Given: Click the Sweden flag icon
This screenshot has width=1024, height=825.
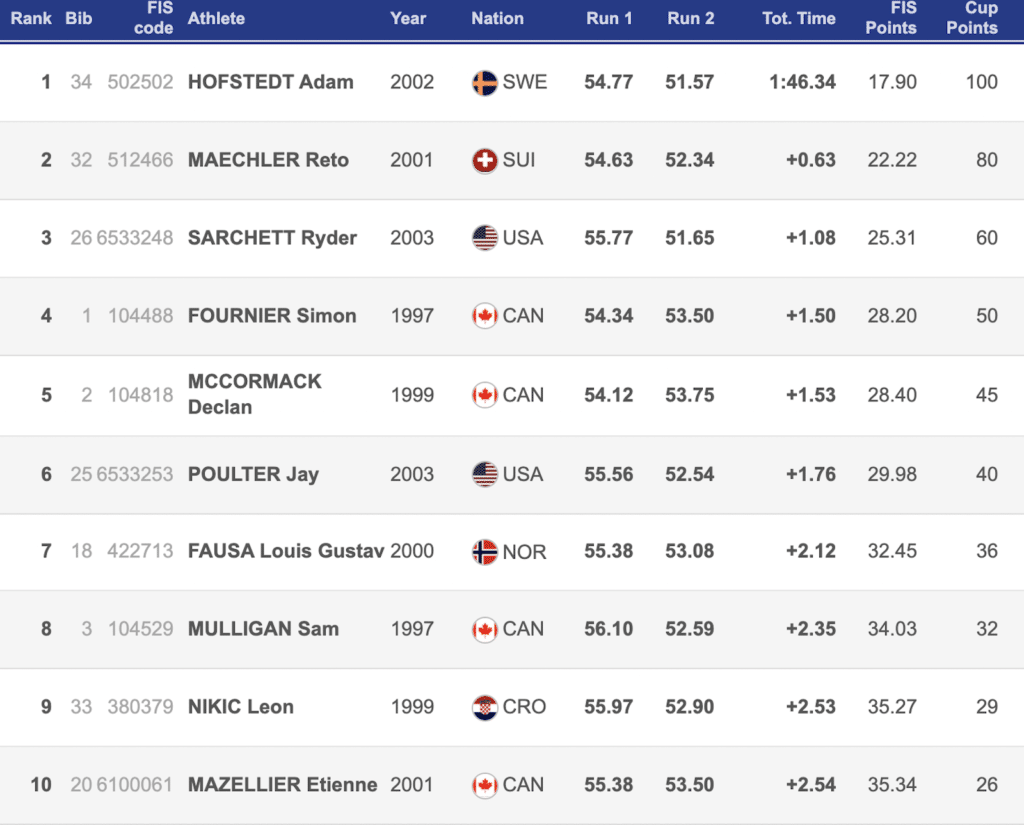Looking at the screenshot, I should [x=485, y=83].
